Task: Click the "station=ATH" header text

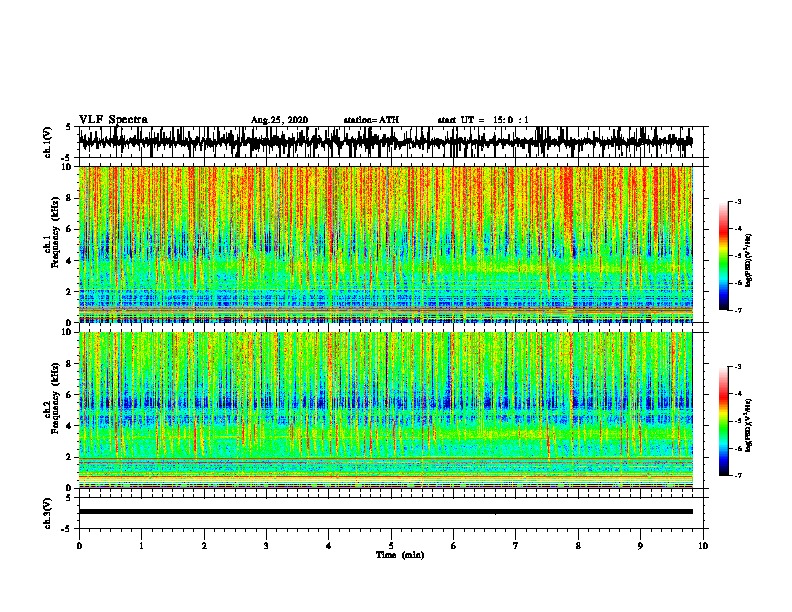Action: pyautogui.click(x=371, y=120)
